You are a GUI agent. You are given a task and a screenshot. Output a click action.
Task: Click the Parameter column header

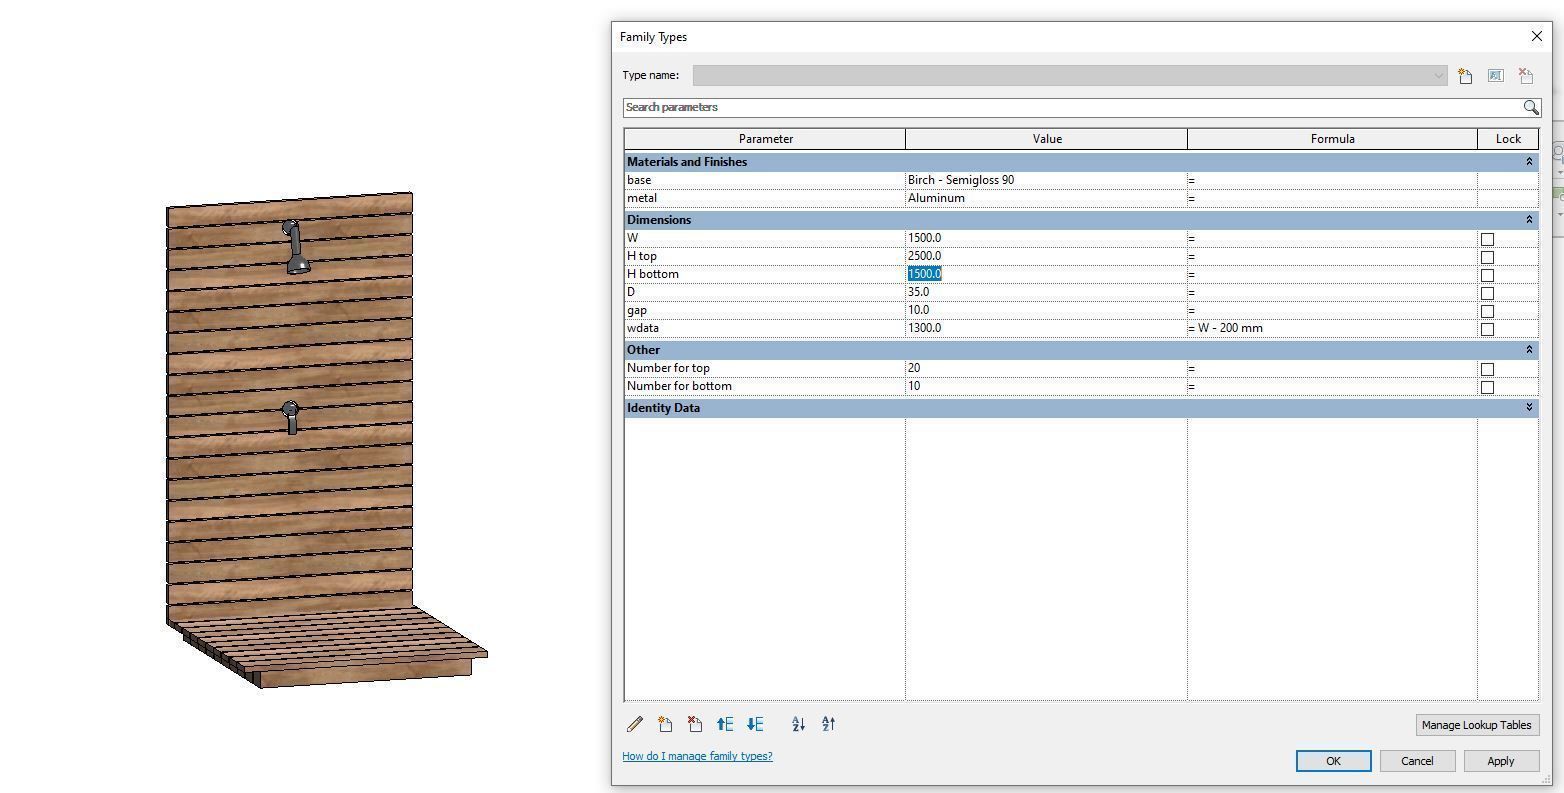(765, 139)
